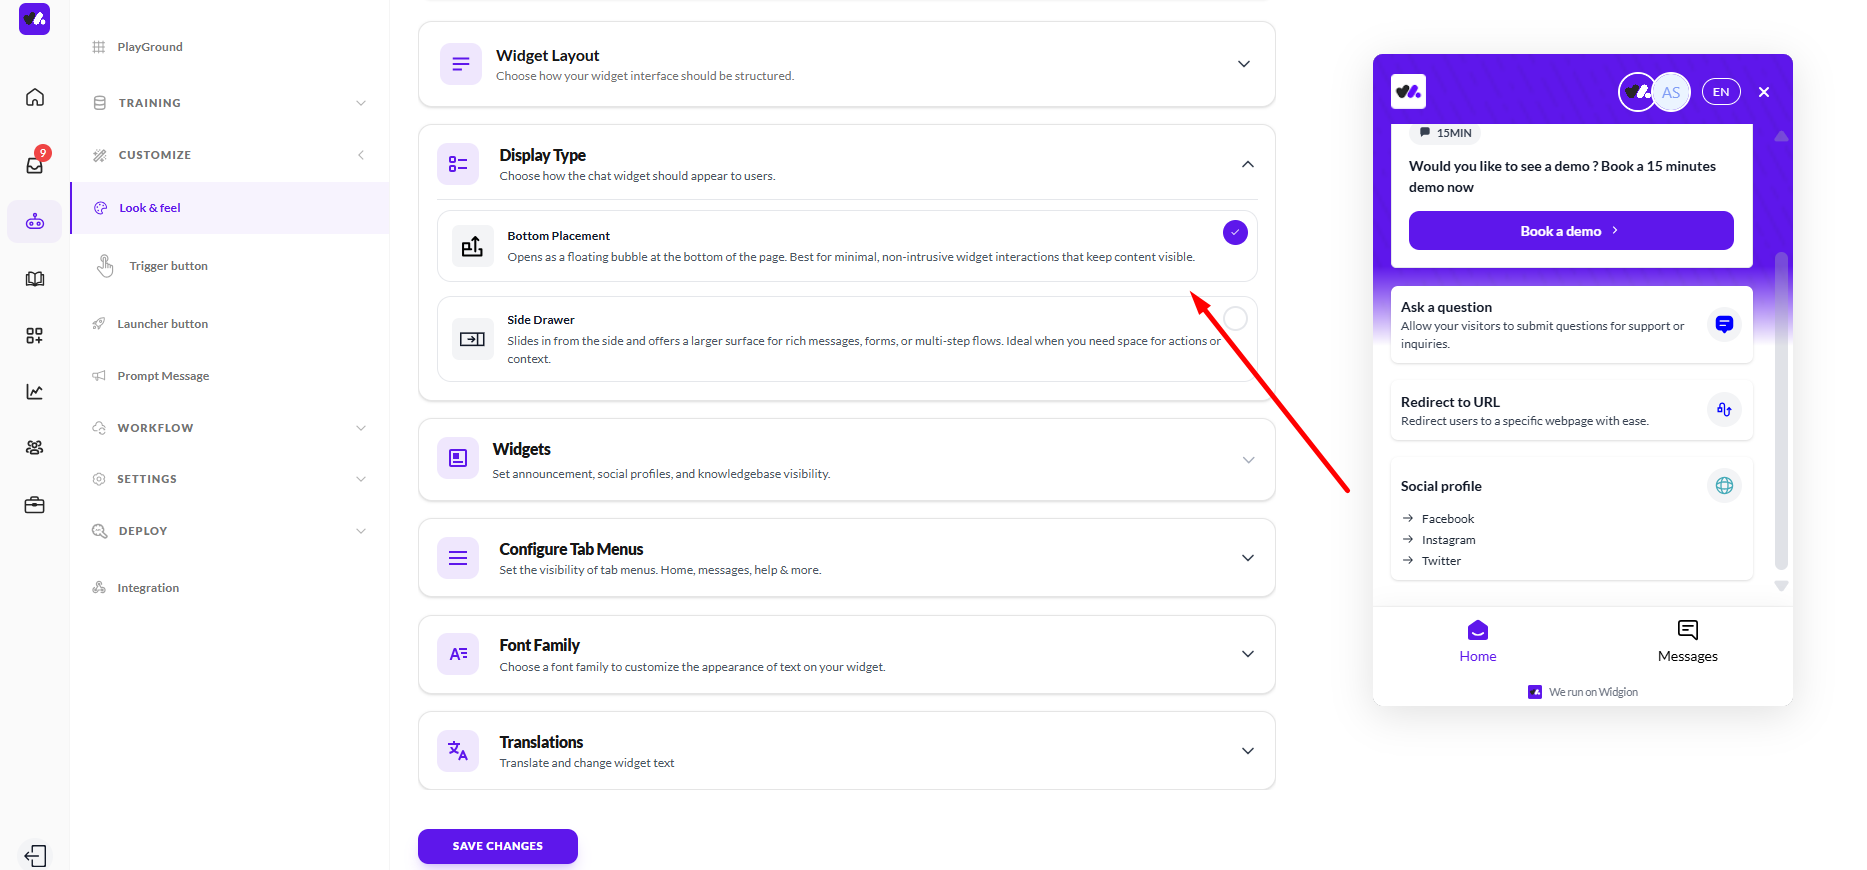The image size is (1867, 870).
Task: Click the knowledge base book icon
Action: pos(35,279)
